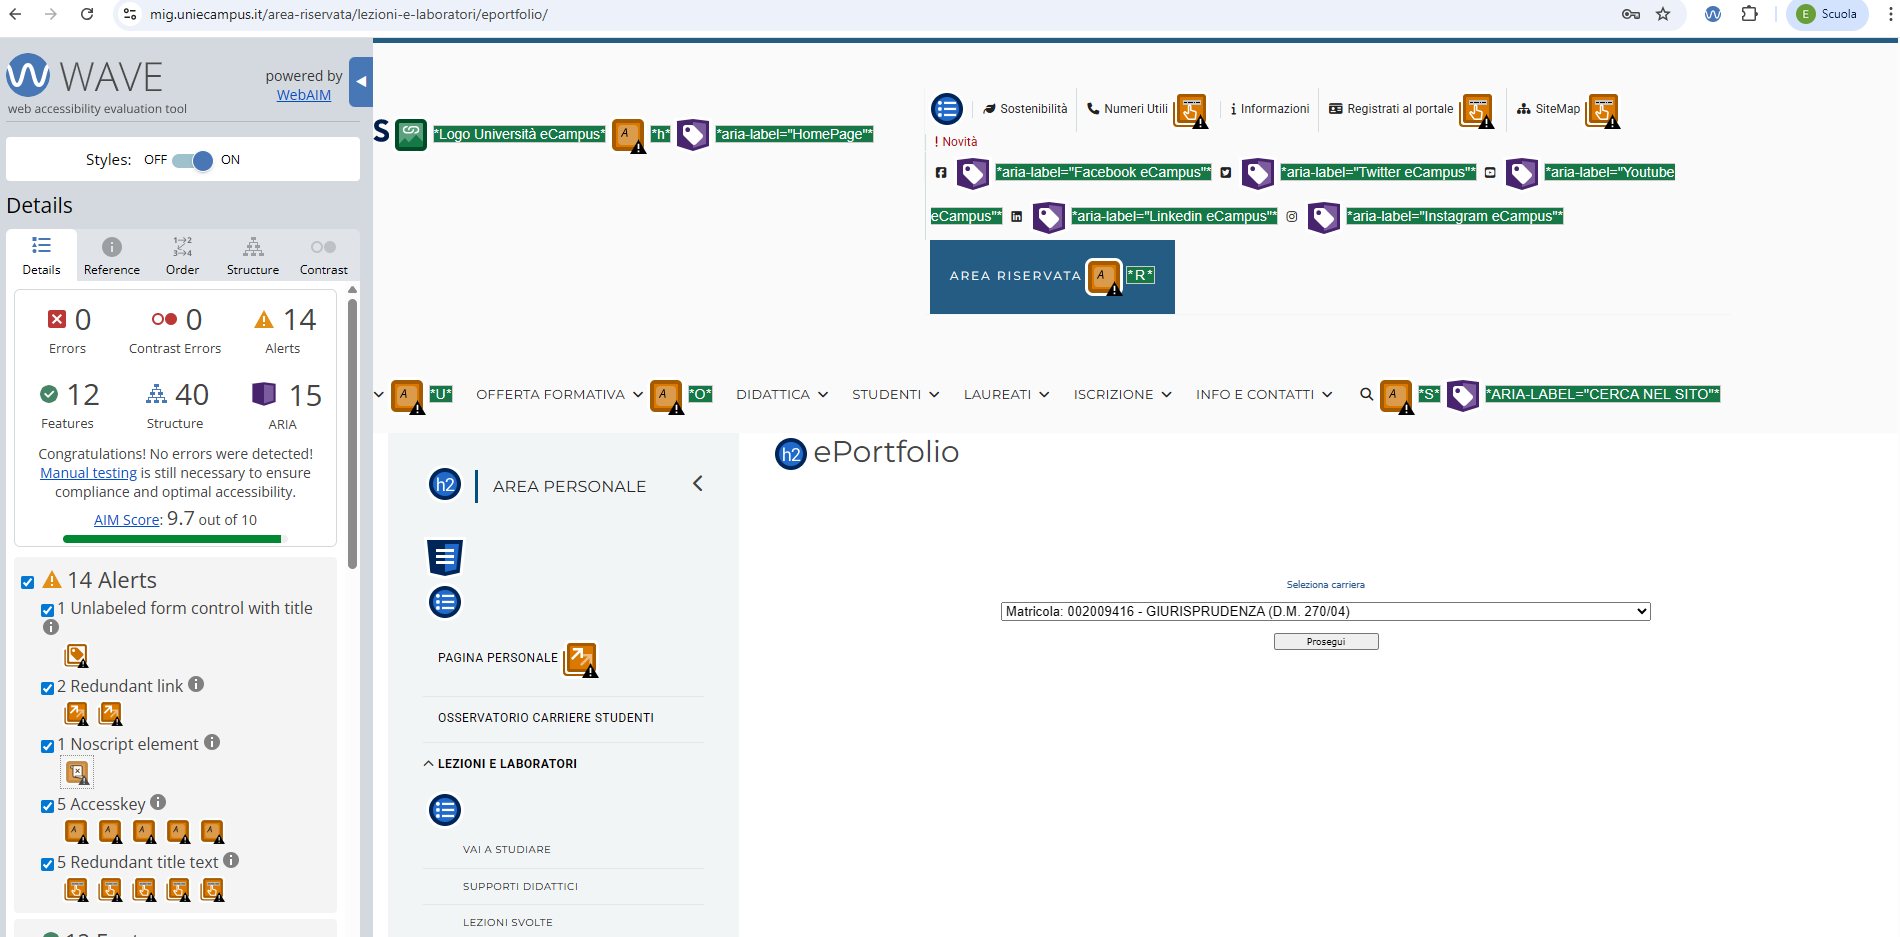Viewport: 1900px width, 937px height.
Task: Click the WAVE logo icon in sidebar
Action: point(28,75)
